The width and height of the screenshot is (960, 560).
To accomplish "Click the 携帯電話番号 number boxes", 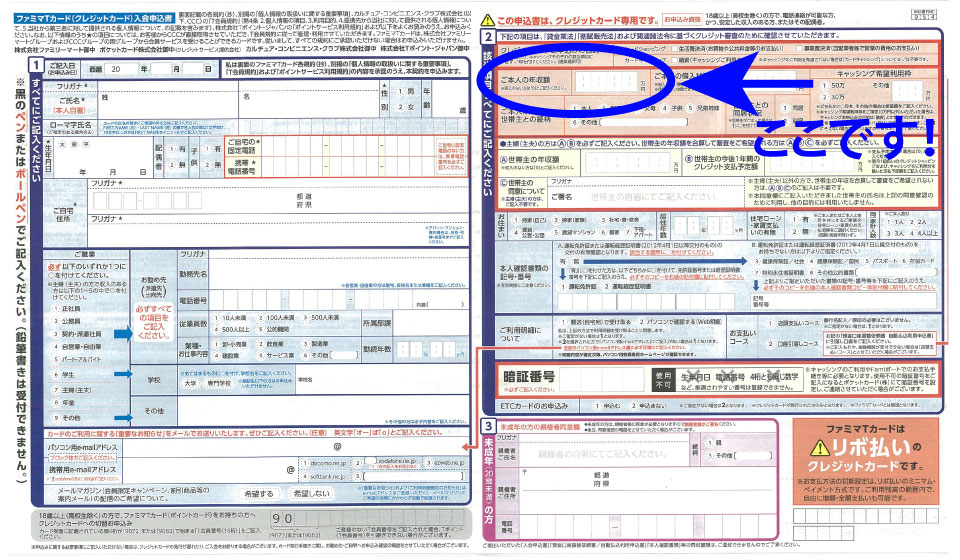I will pos(347,167).
